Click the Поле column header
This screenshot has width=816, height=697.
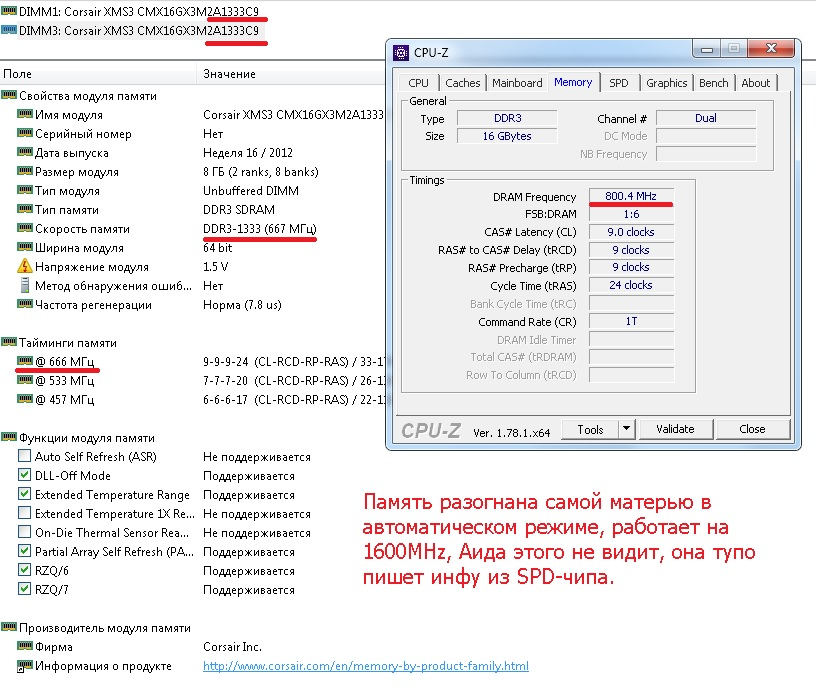(98, 74)
